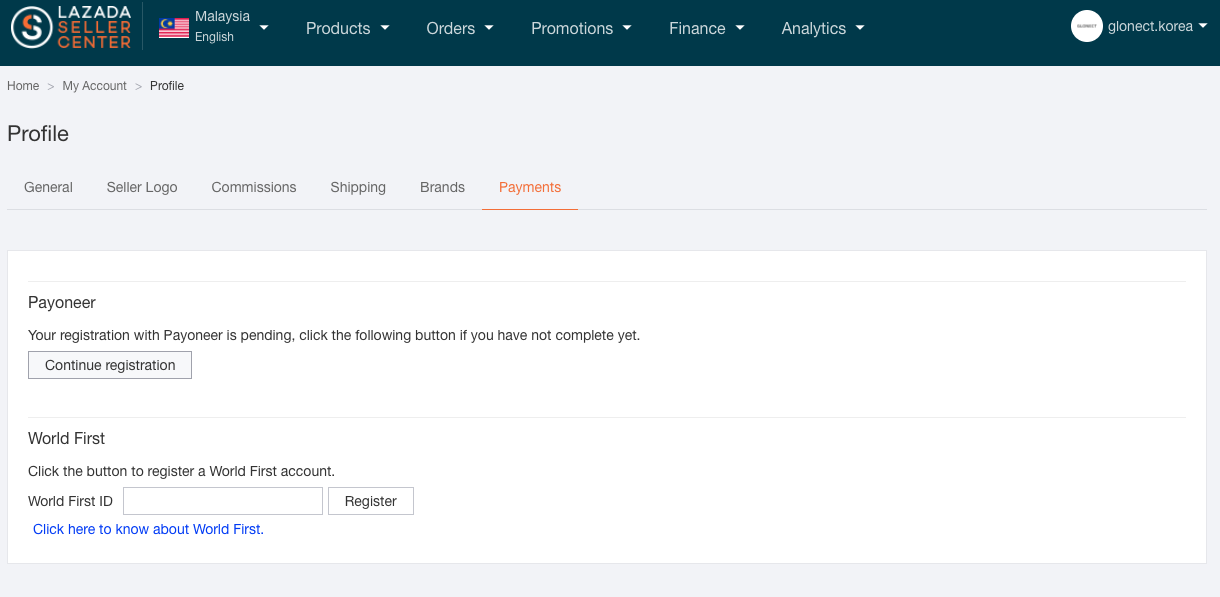Click the glonect.korea profile avatar
This screenshot has width=1220, height=597.
pos(1086,26)
